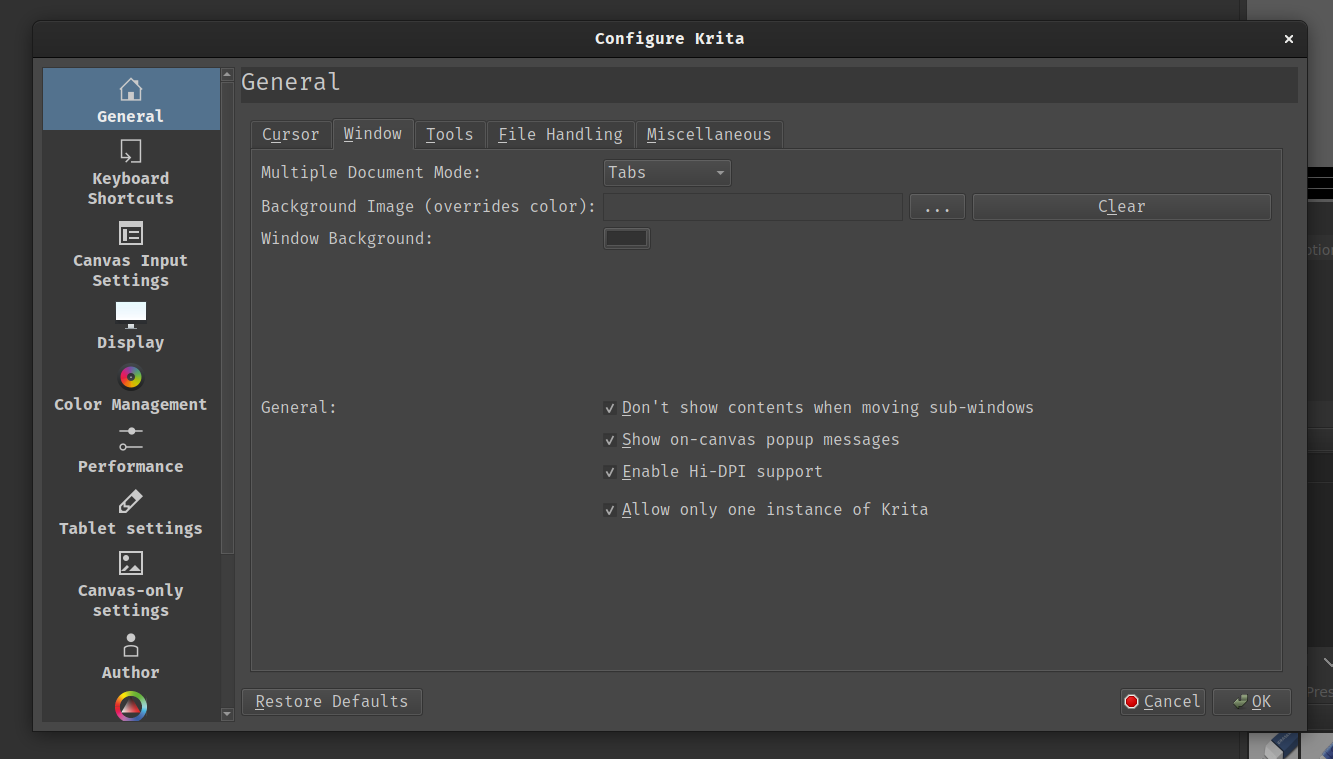Select the Tablet settings pen icon

click(130, 501)
